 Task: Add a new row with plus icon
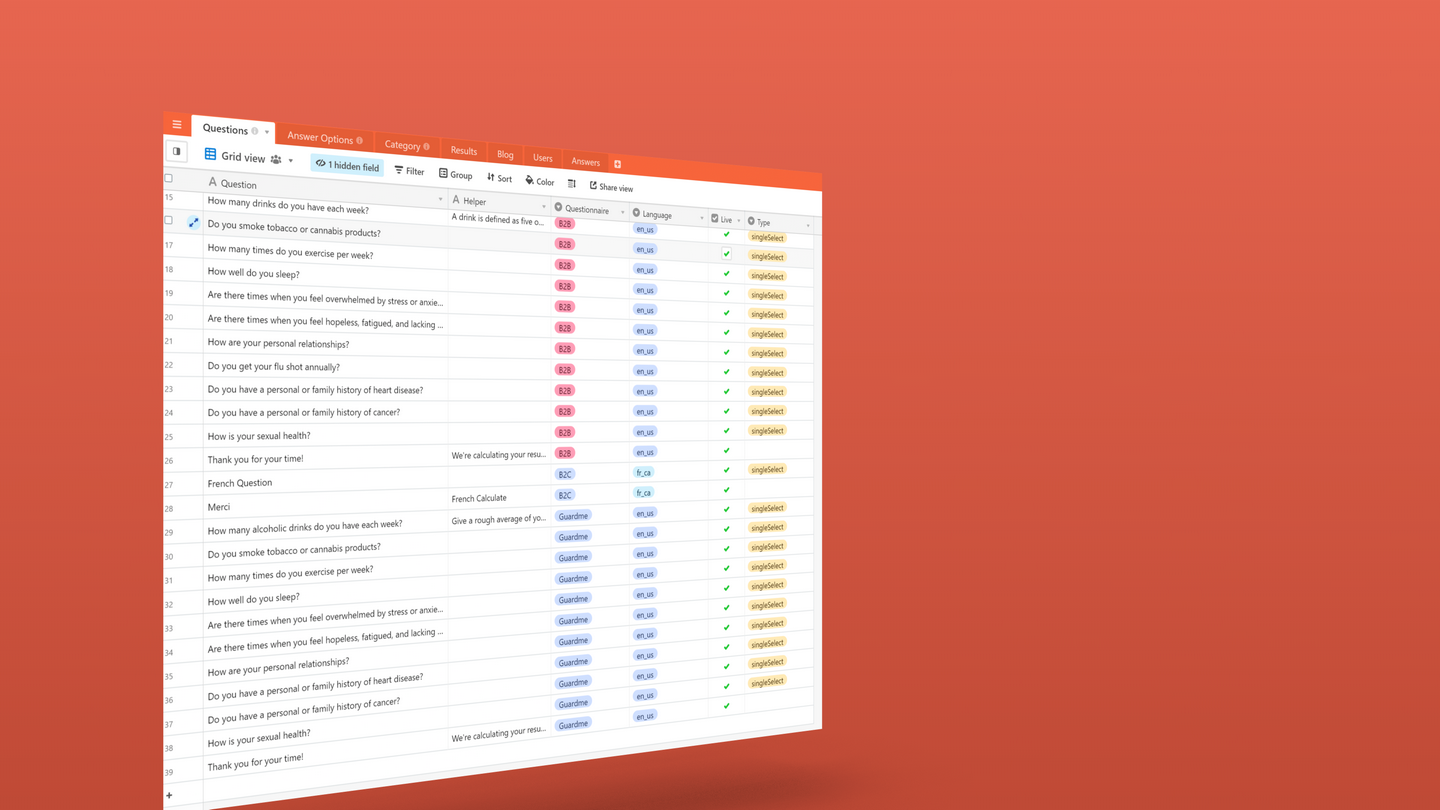point(169,795)
